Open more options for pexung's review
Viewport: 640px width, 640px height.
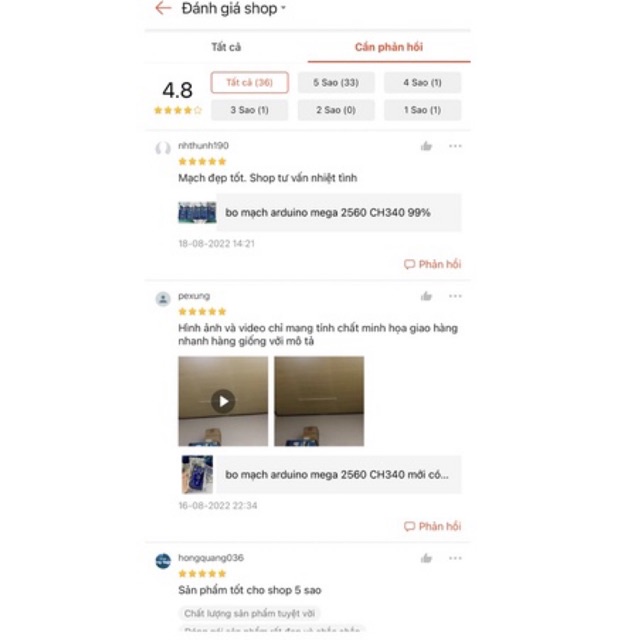tap(455, 296)
